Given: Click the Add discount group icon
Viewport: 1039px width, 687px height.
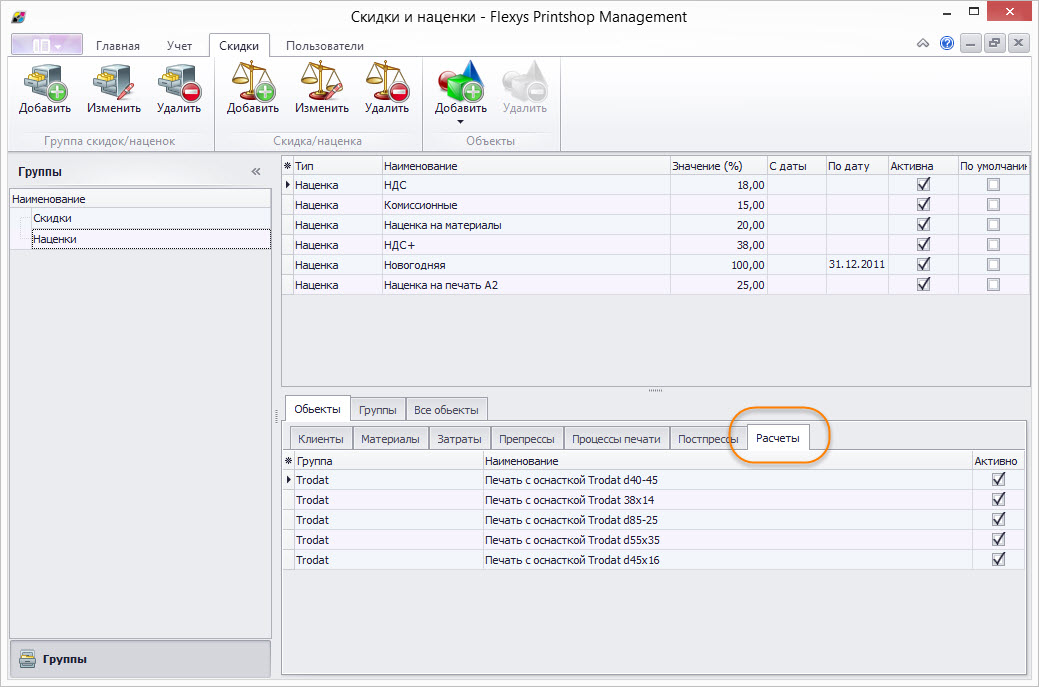Looking at the screenshot, I should coord(45,82).
